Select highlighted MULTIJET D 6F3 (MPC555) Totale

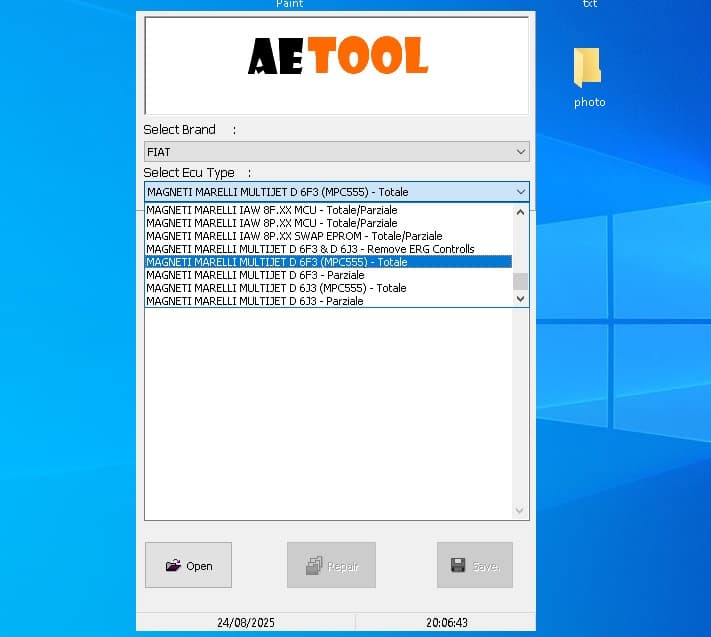click(328, 262)
